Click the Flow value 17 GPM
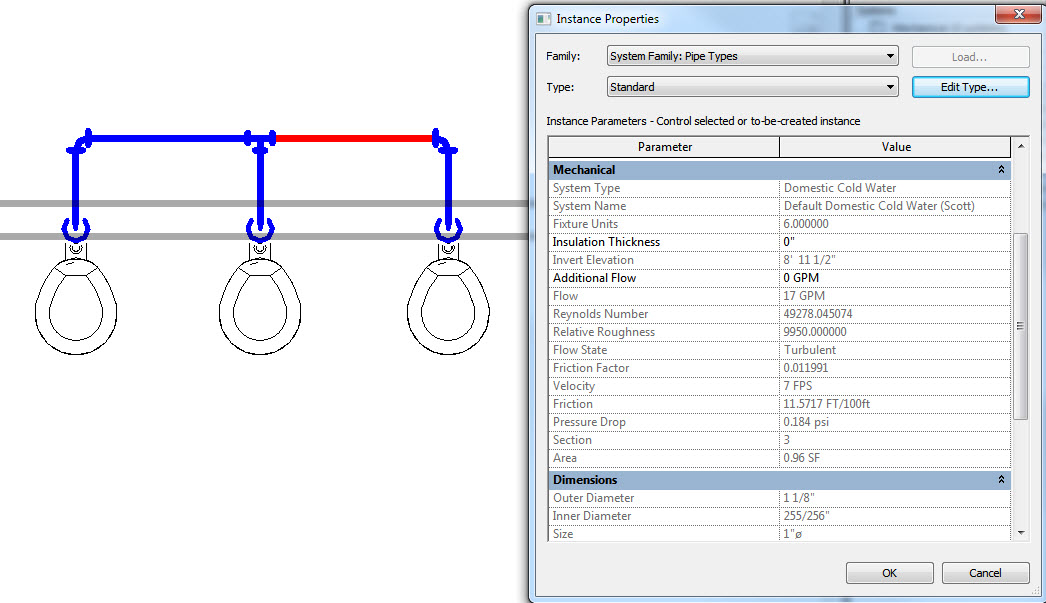Screen dimensions: 1046x603 [x=895, y=296]
